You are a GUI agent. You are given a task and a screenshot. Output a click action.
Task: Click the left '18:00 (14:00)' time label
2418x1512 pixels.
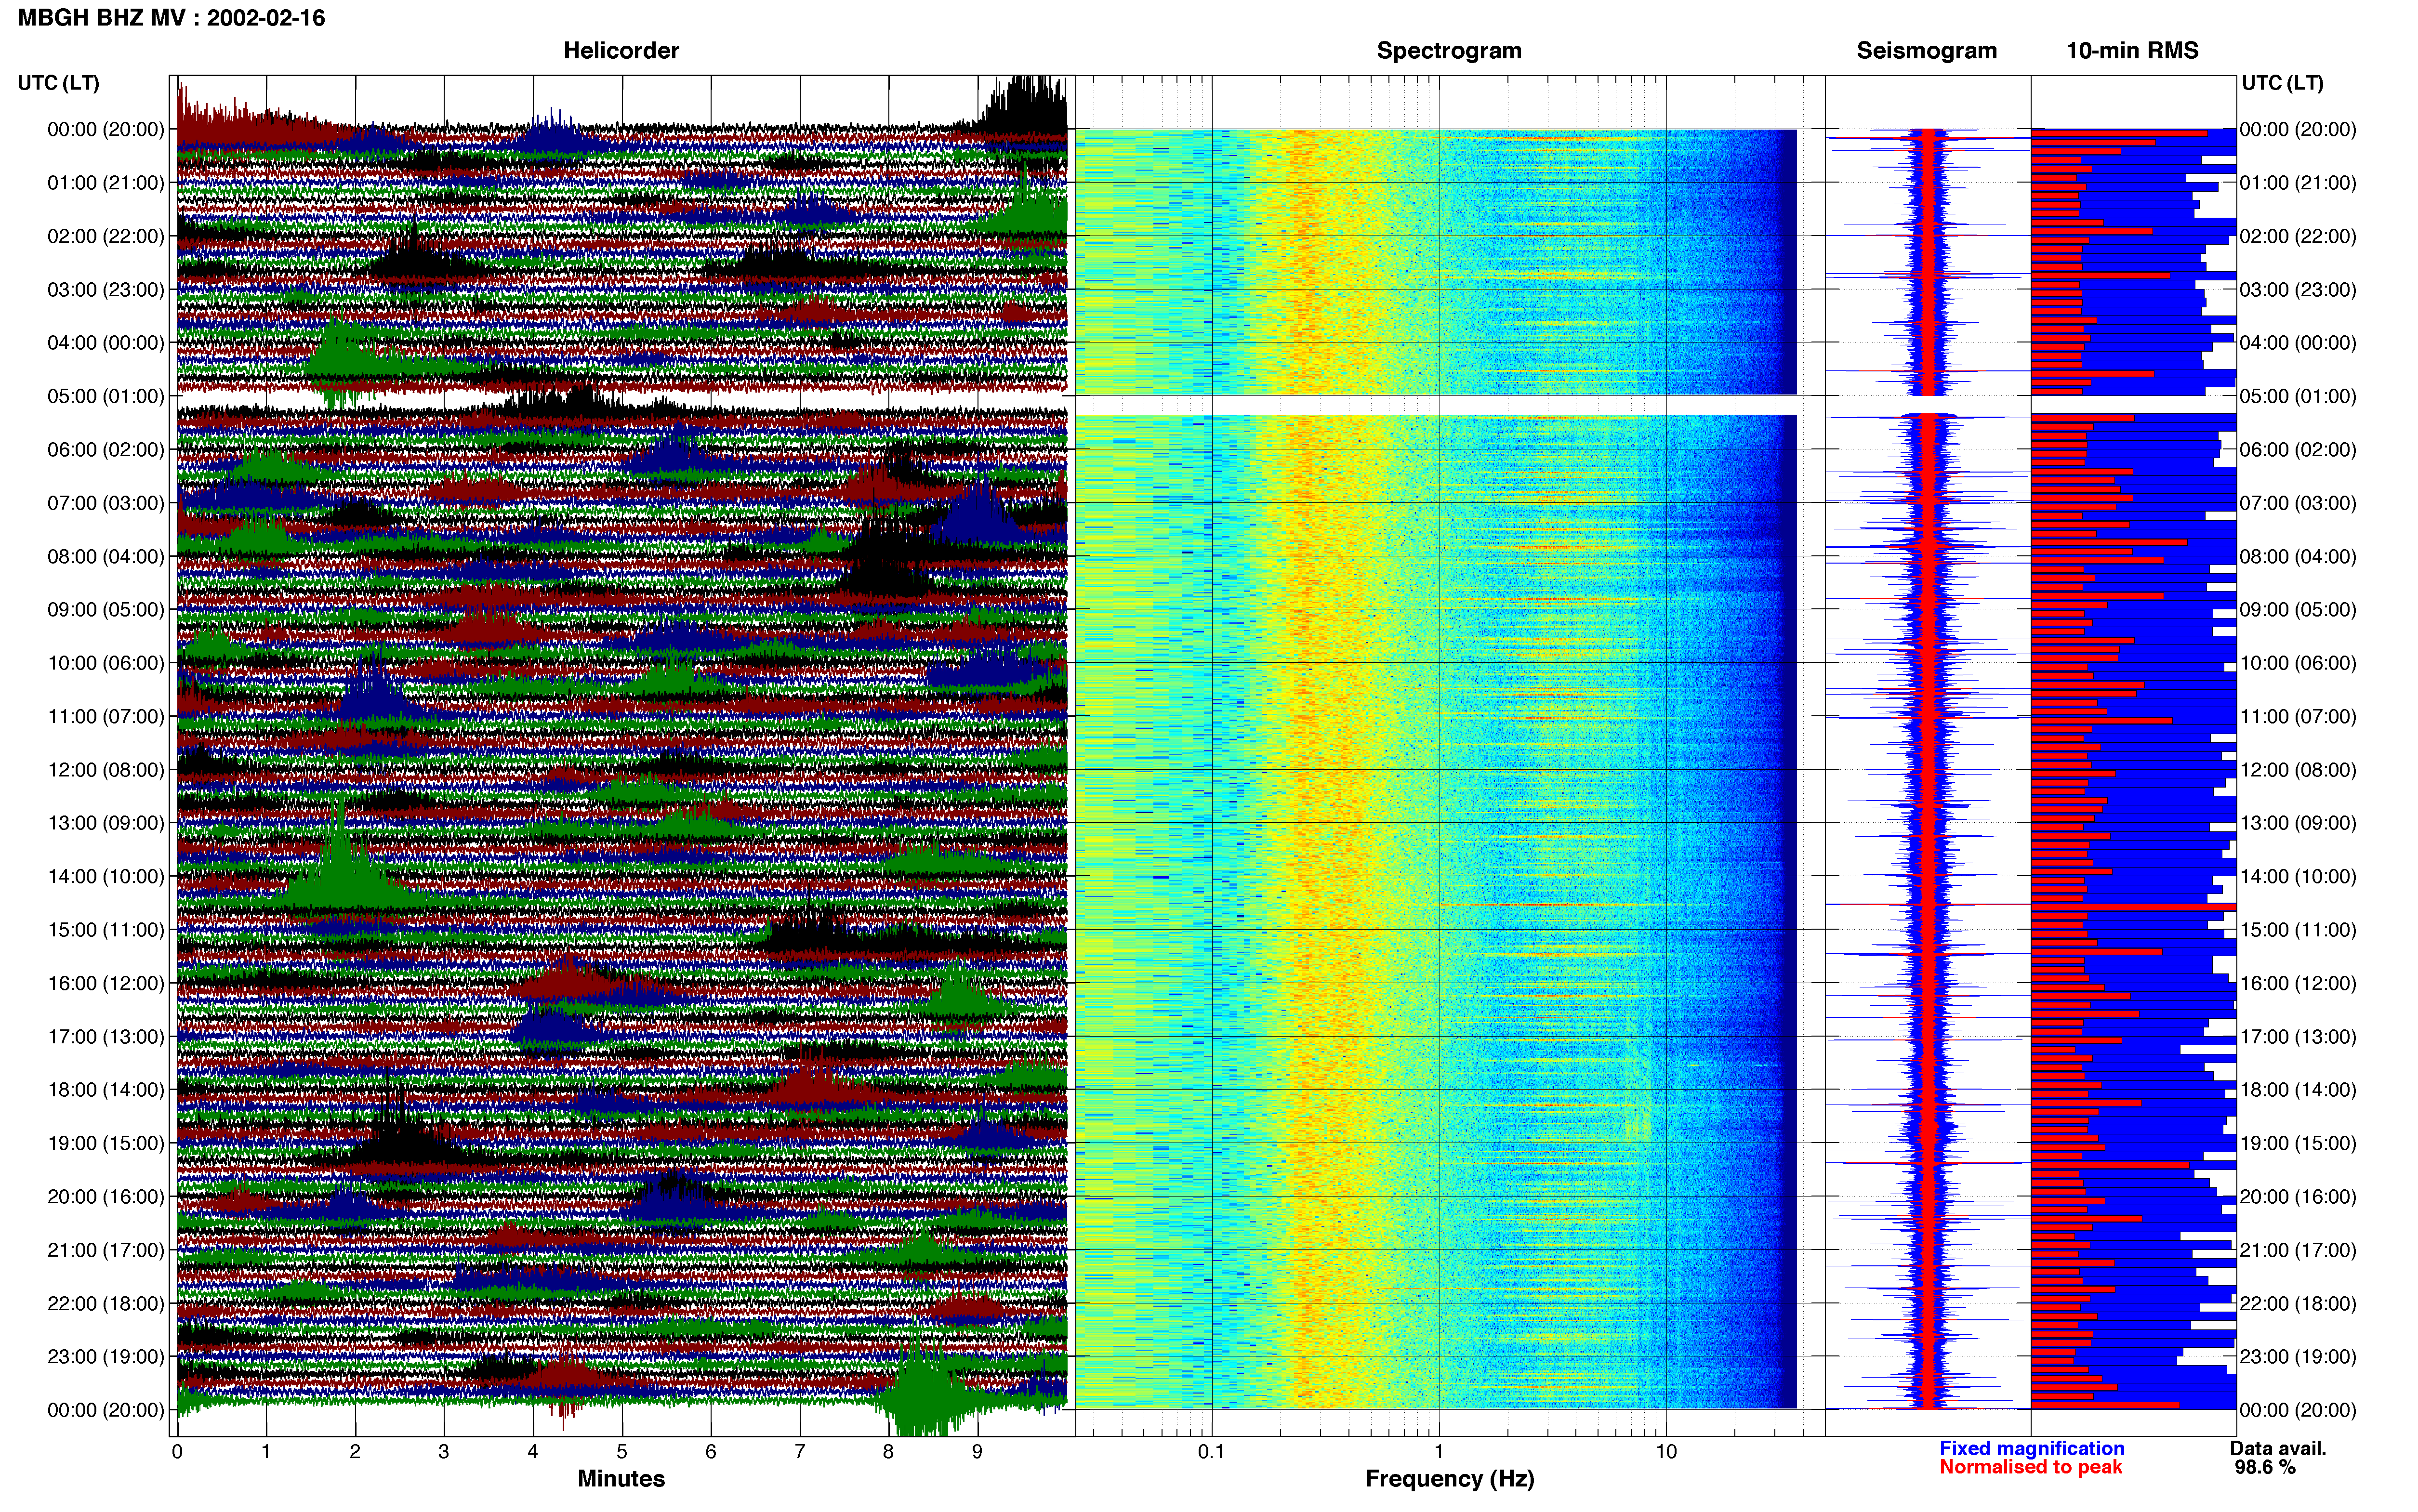click(x=106, y=1089)
